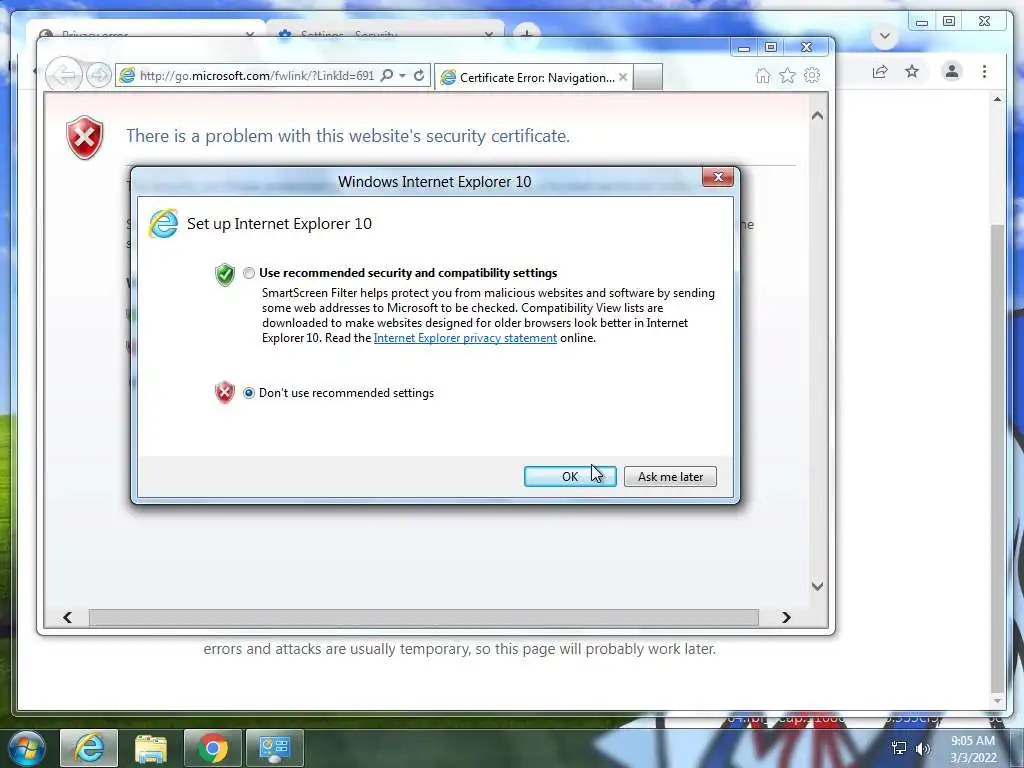1024x768 pixels.
Task: Click the search magnifier in IE address bar
Action: (x=387, y=75)
